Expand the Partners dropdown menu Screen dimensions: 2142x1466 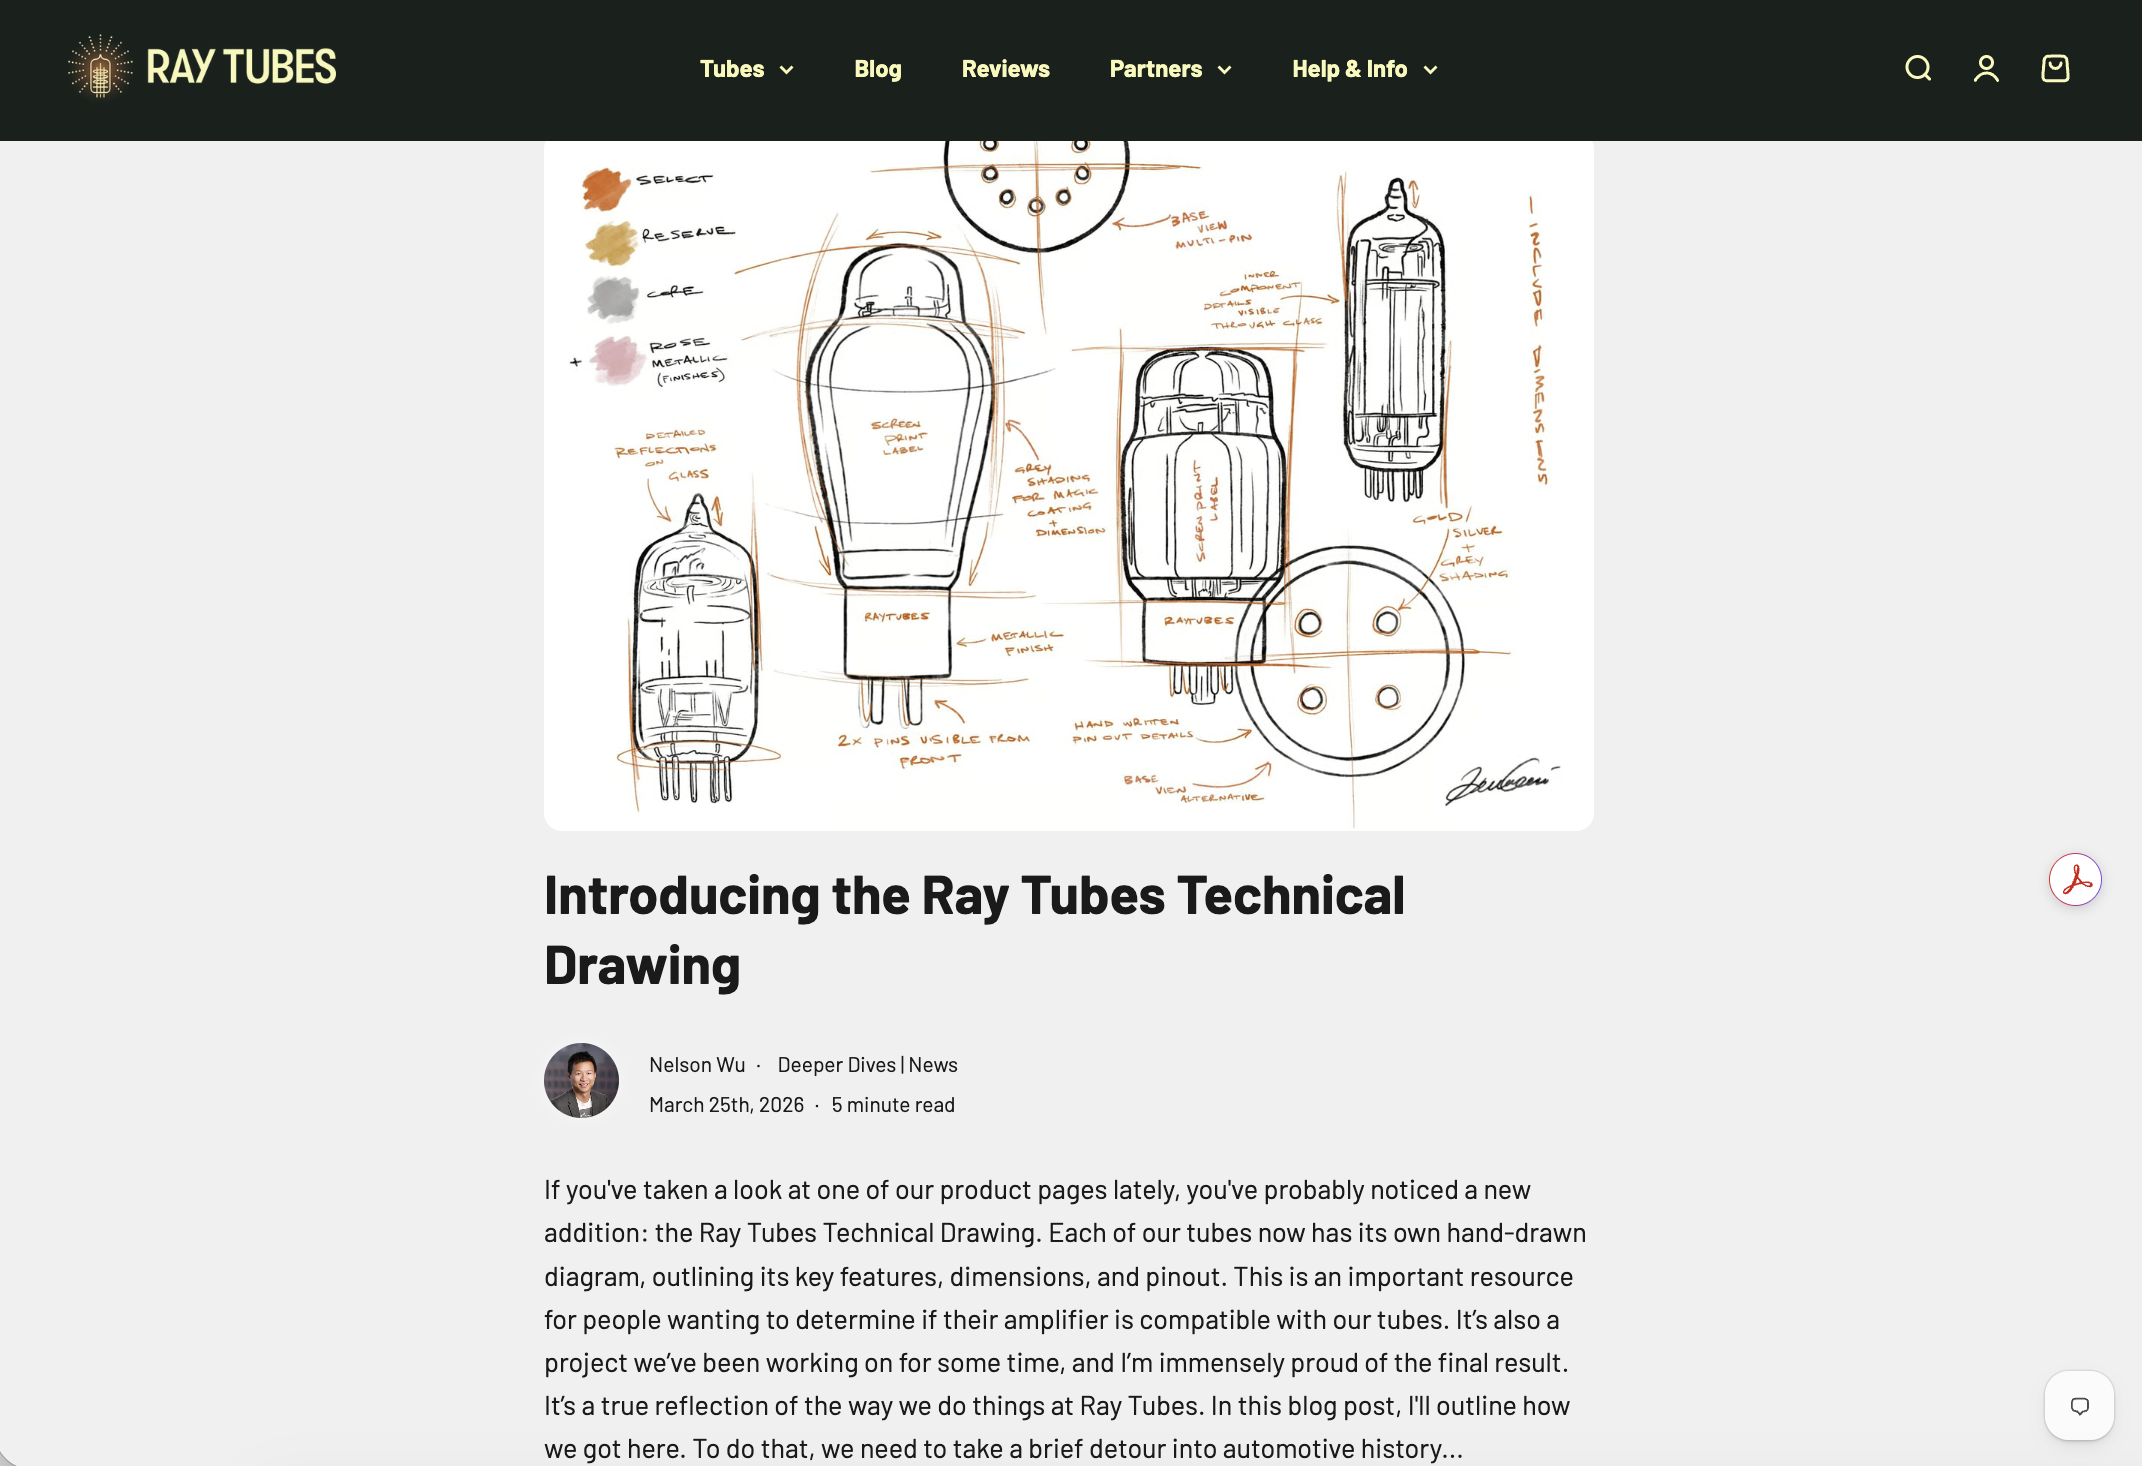tap(1171, 69)
